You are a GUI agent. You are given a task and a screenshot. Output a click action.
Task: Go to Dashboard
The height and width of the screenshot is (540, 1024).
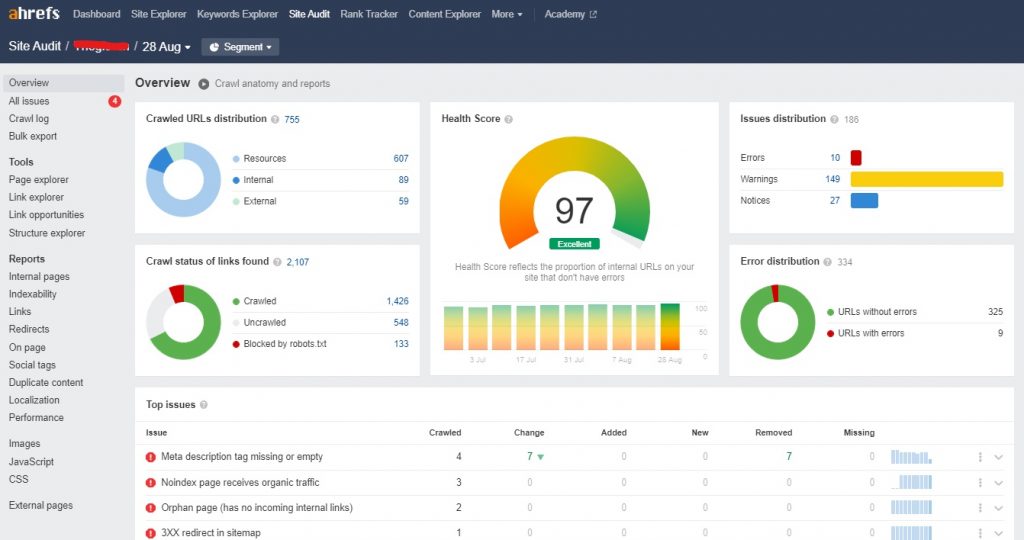97,14
